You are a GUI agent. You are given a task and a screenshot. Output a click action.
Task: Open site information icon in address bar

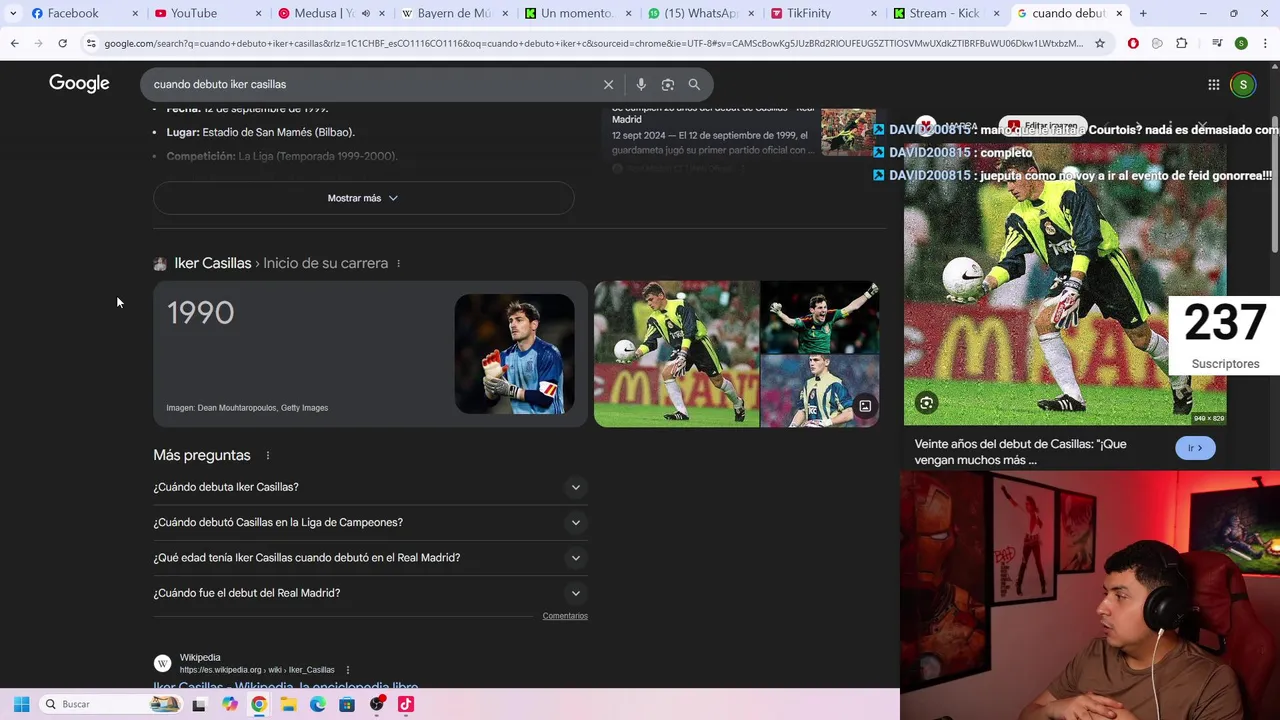tap(91, 43)
